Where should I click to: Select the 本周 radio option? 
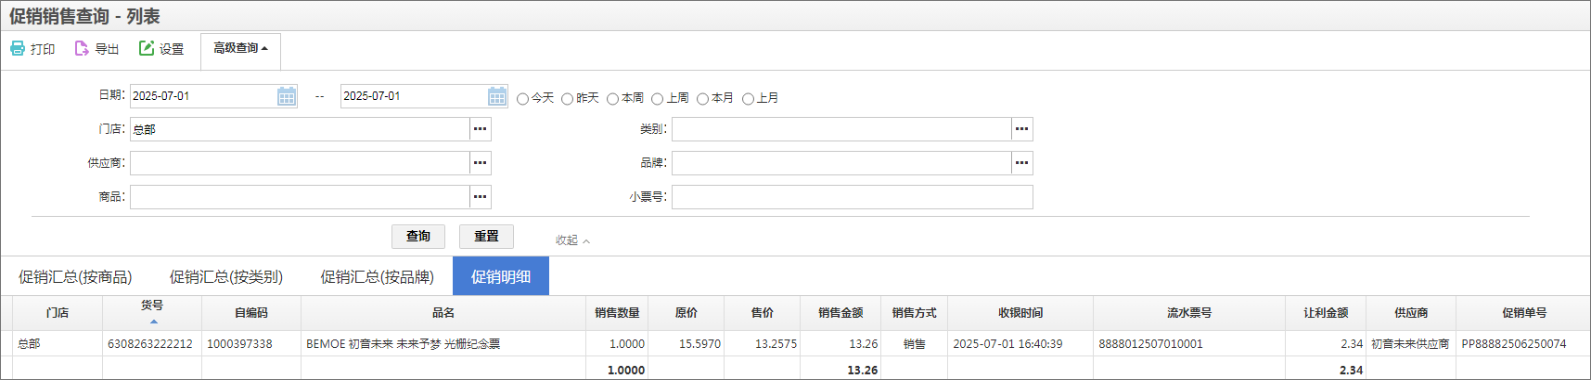click(613, 99)
